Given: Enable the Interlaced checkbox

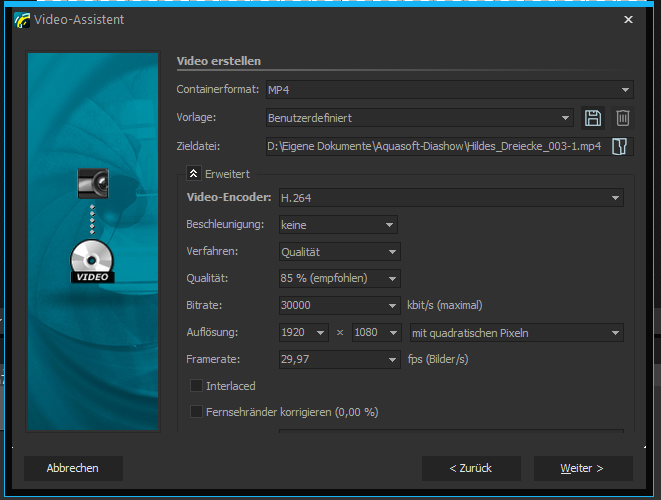Looking at the screenshot, I should [196, 385].
